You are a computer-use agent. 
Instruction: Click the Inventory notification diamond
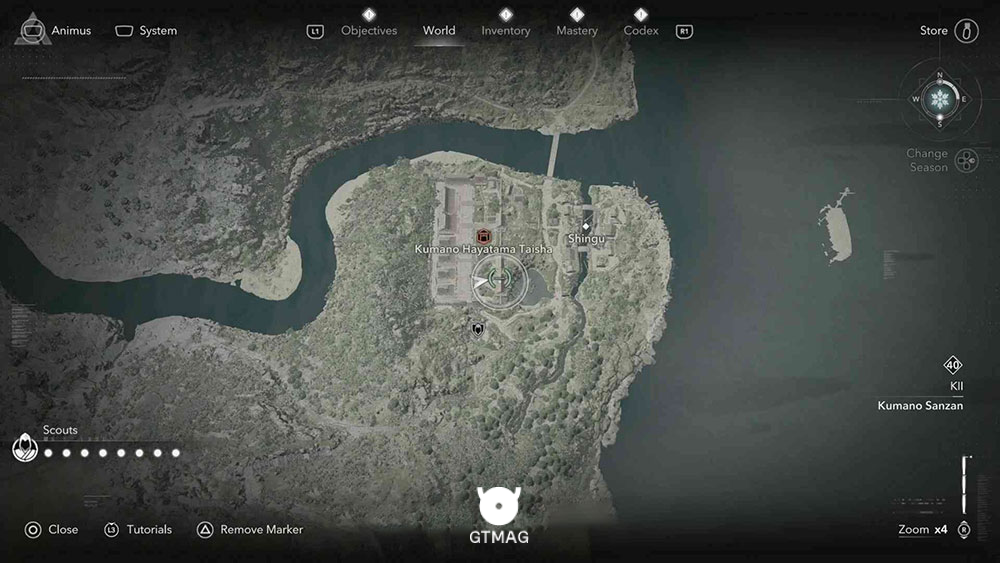click(x=506, y=14)
